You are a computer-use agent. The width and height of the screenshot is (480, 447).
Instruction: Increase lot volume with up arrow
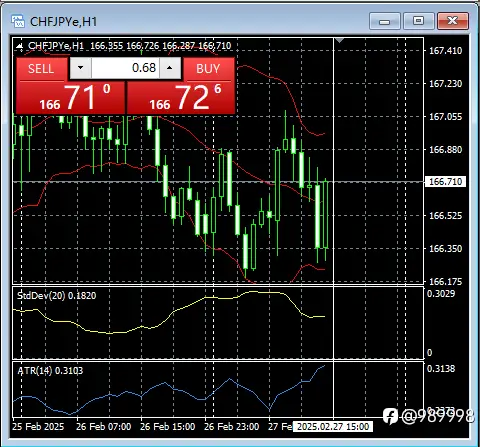(x=170, y=68)
